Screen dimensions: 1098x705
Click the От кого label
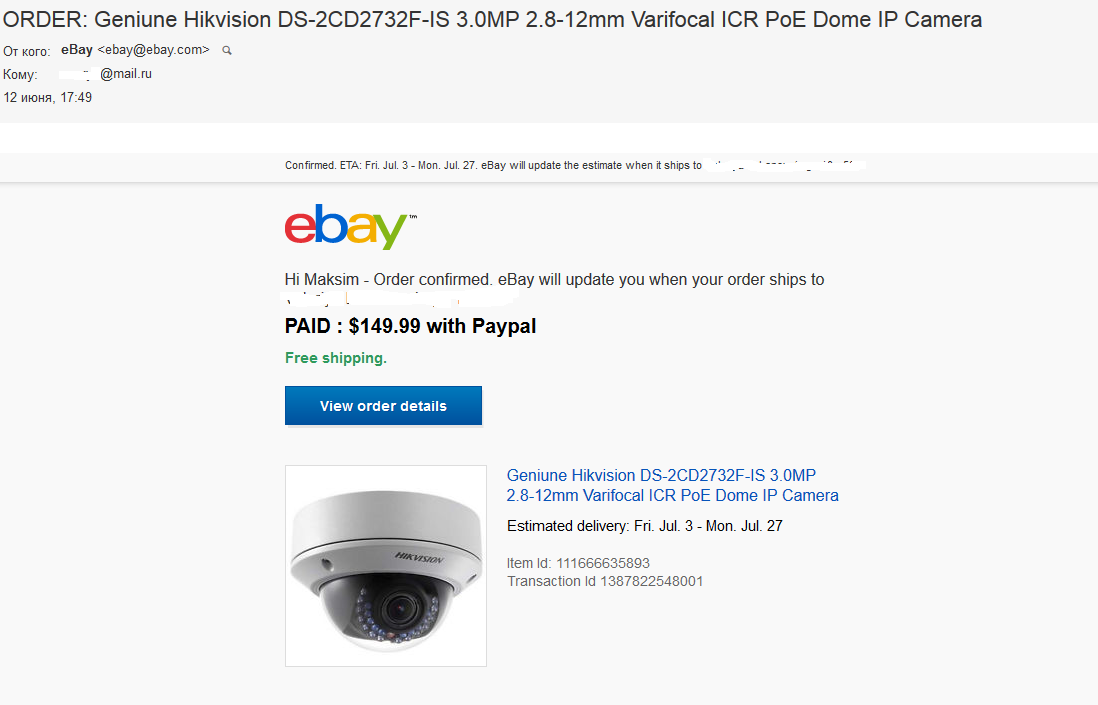(x=27, y=51)
